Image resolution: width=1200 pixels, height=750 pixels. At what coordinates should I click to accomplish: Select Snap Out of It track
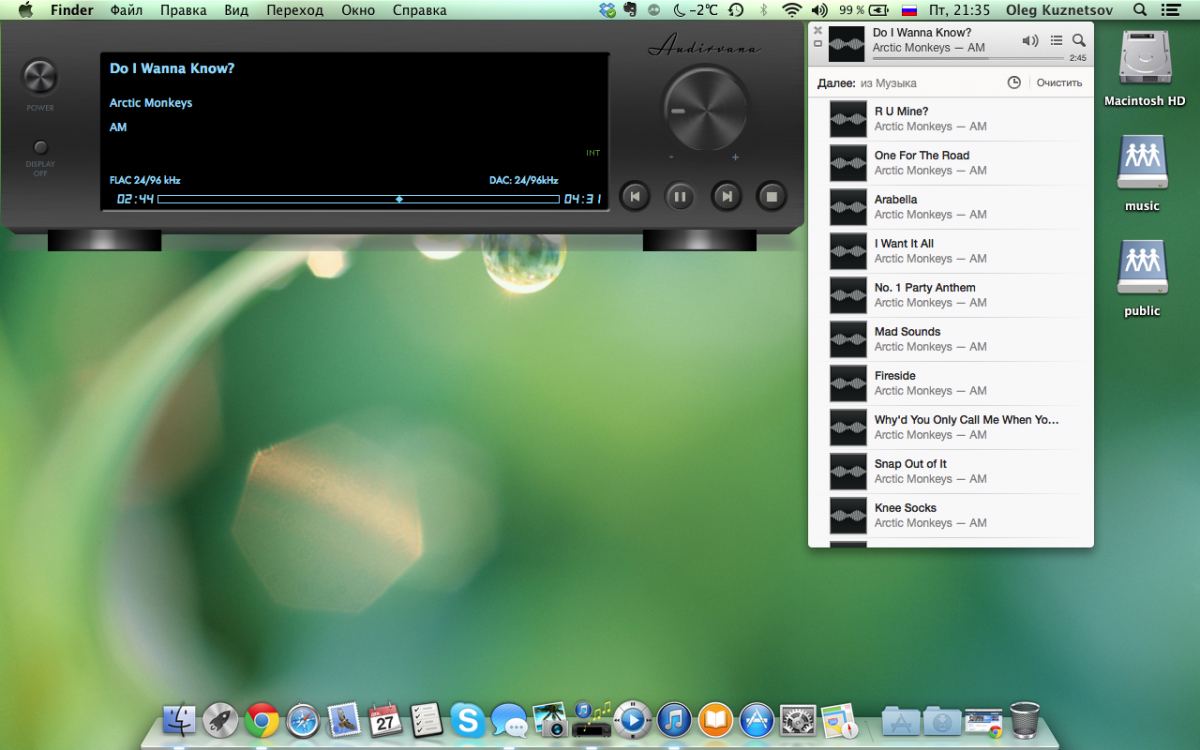pyautogui.click(x=950, y=471)
